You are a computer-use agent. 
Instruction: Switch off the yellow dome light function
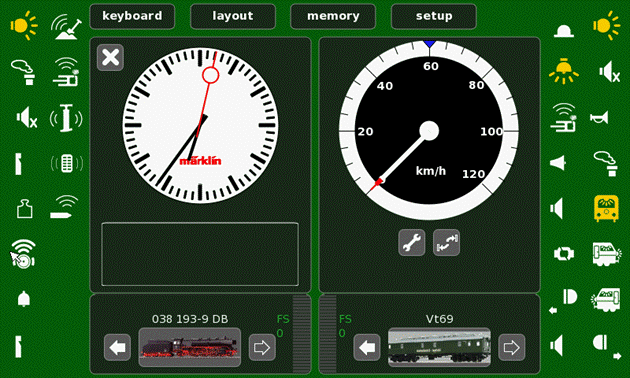click(564, 71)
